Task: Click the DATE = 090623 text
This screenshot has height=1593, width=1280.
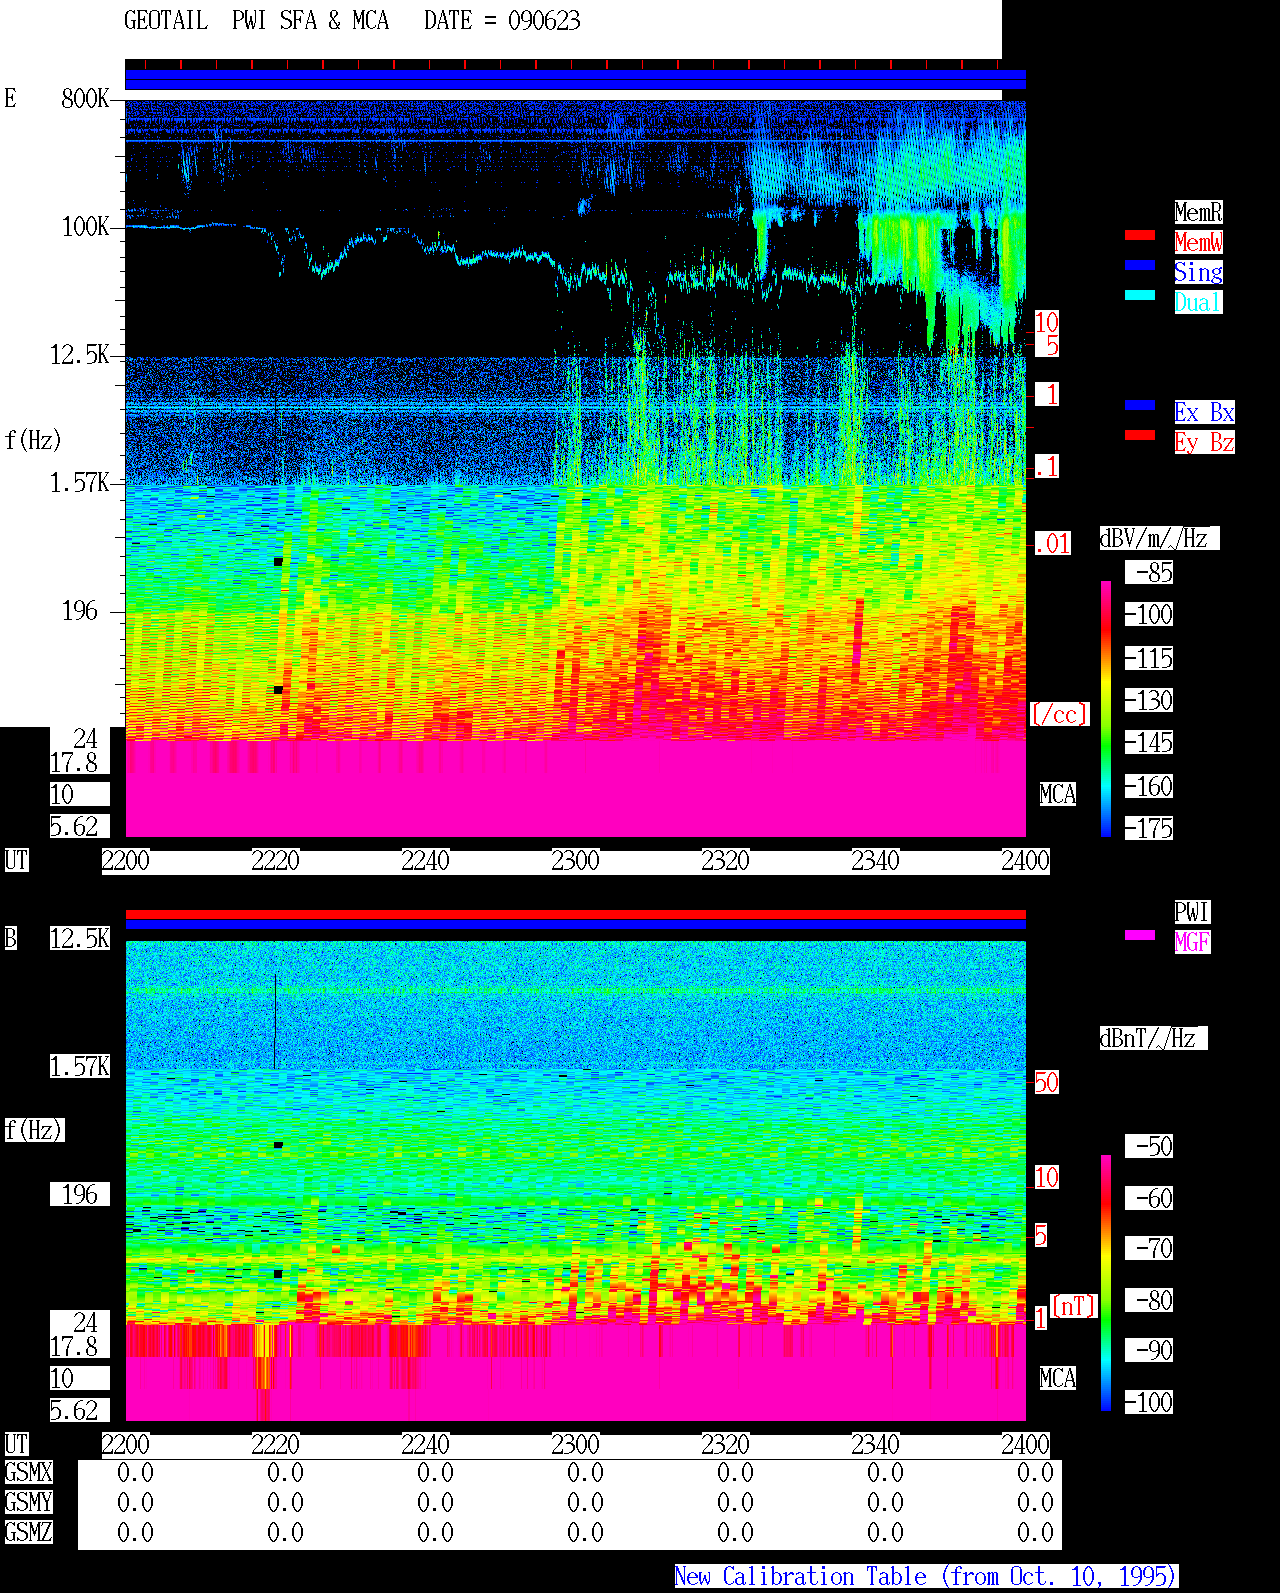Action: (x=502, y=20)
